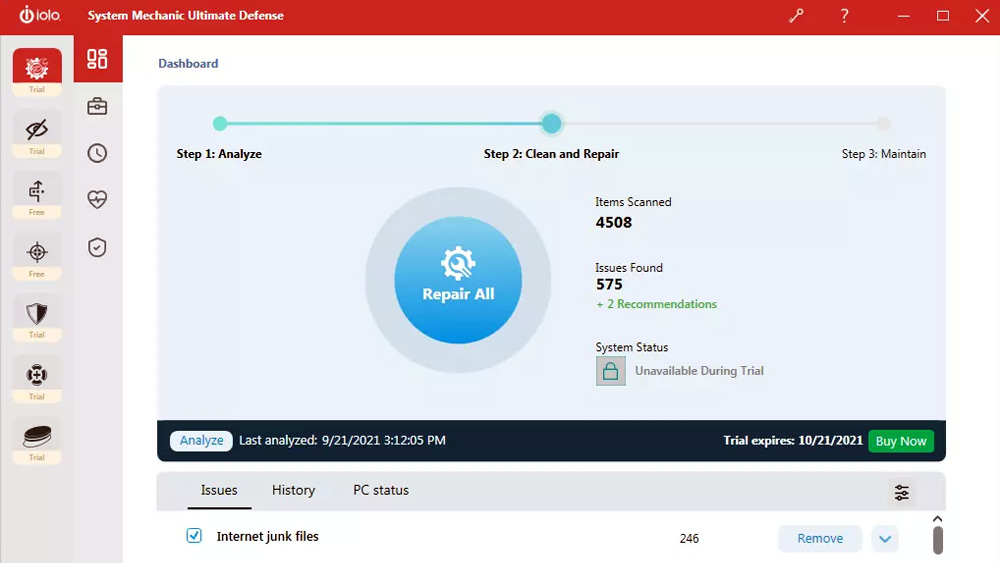Viewport: 1000px width, 563px height.
Task: Uncheck the Internet junk files checkbox
Action: [x=194, y=536]
